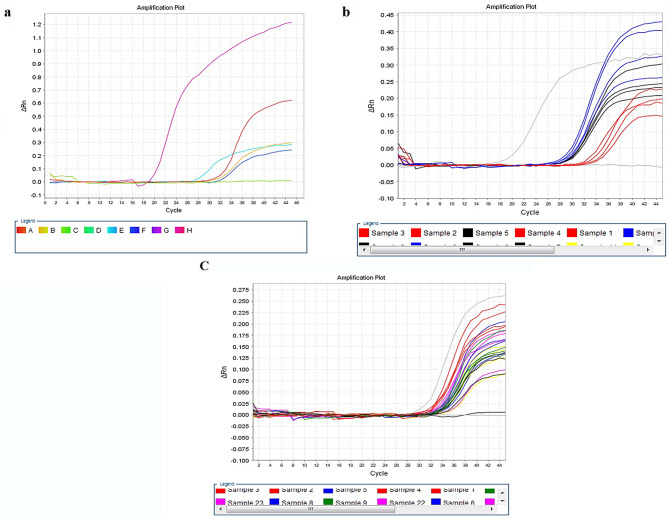Select the cyan E swatch in panel a legend
Screen dimensions: 669x519
[x=112, y=230]
